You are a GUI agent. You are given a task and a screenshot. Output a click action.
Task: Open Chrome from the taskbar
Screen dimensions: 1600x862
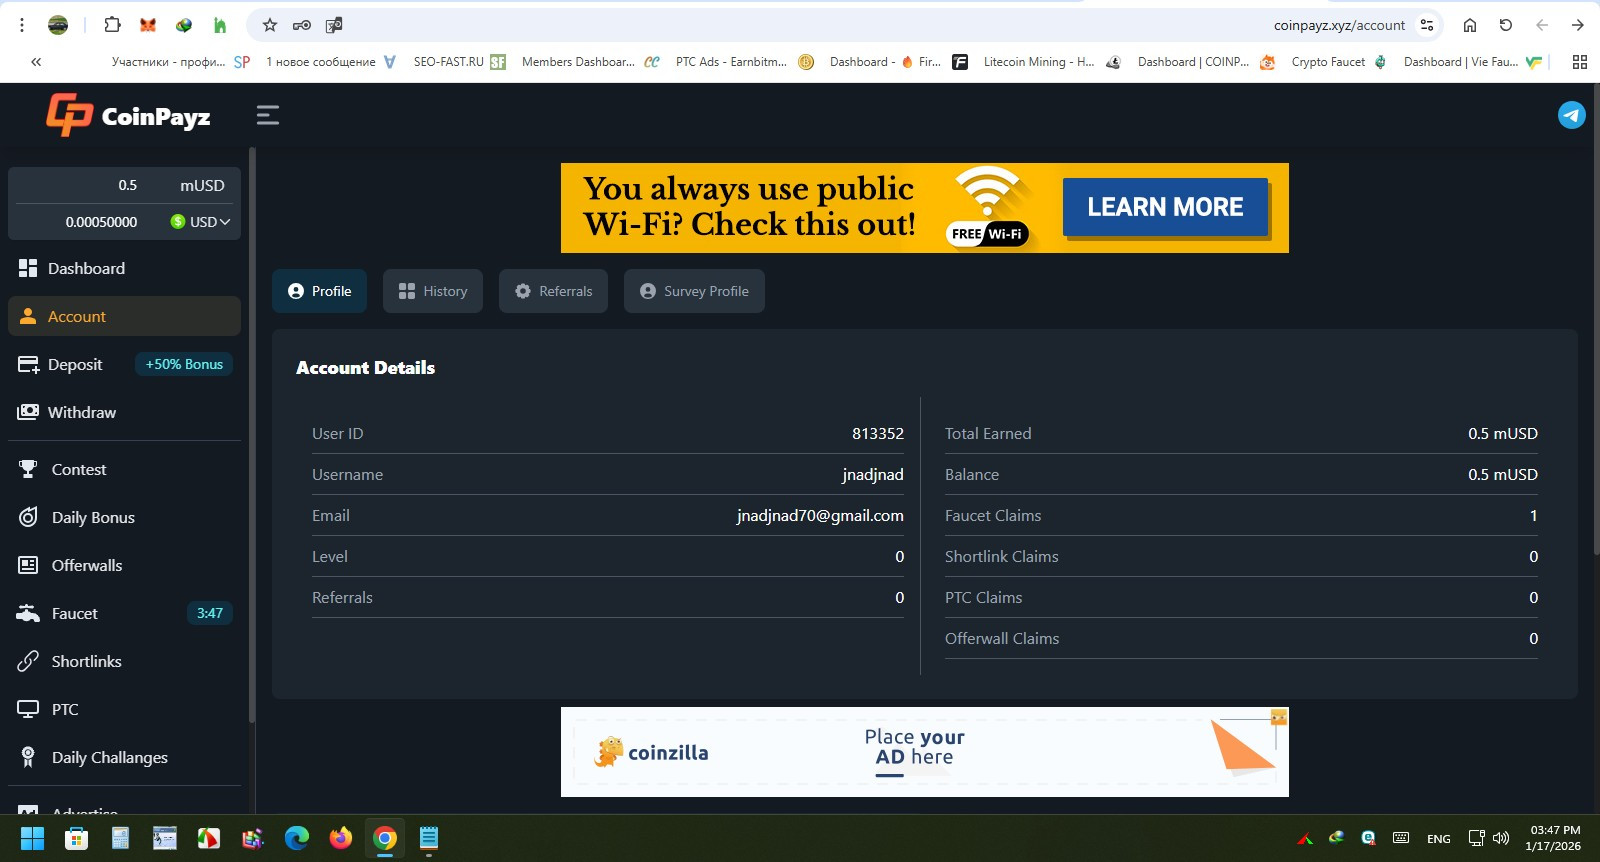tap(385, 838)
